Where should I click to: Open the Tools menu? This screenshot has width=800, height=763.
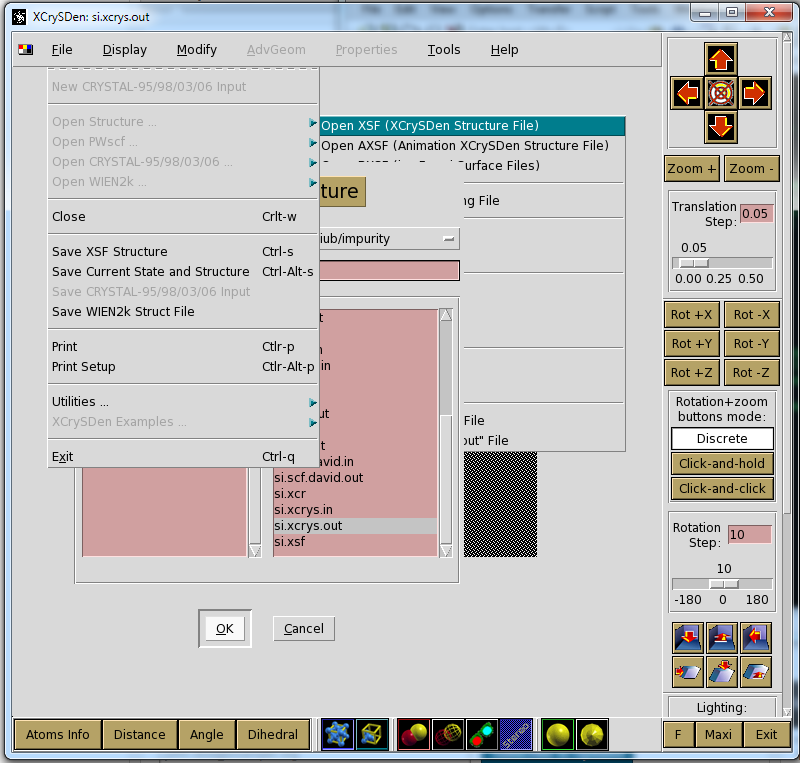tap(444, 50)
